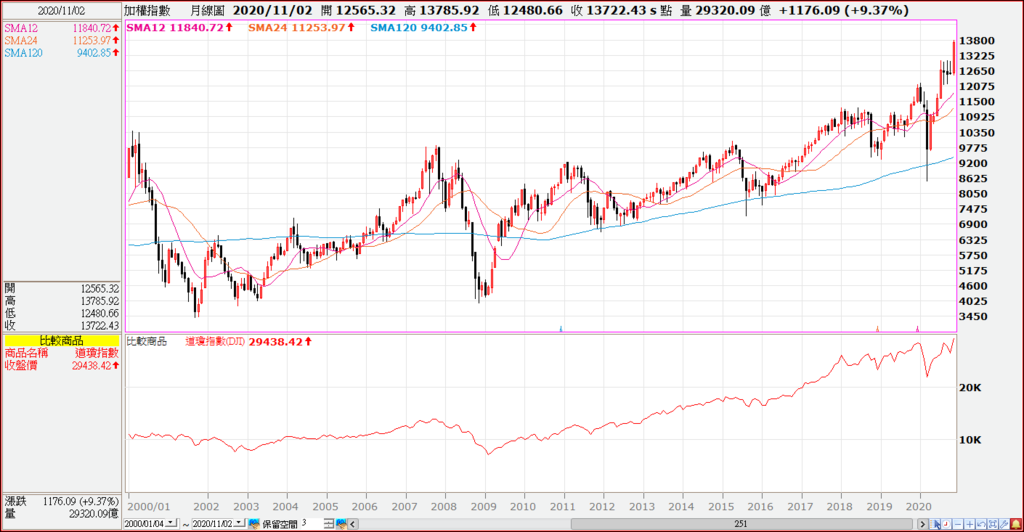This screenshot has height=532, width=1024.
Task: Click the +1176.09 (+9.37%) header text
Action: [843, 10]
